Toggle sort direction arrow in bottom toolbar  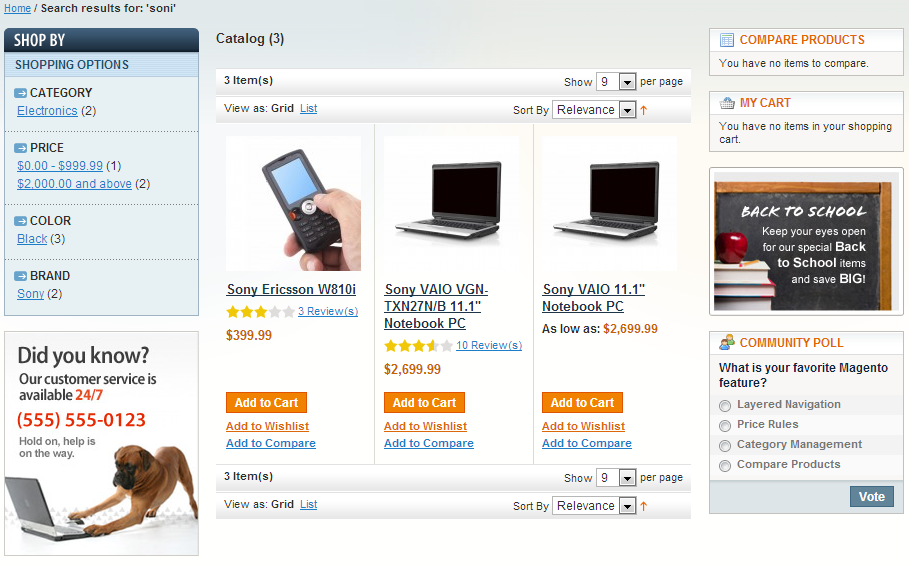tap(643, 506)
